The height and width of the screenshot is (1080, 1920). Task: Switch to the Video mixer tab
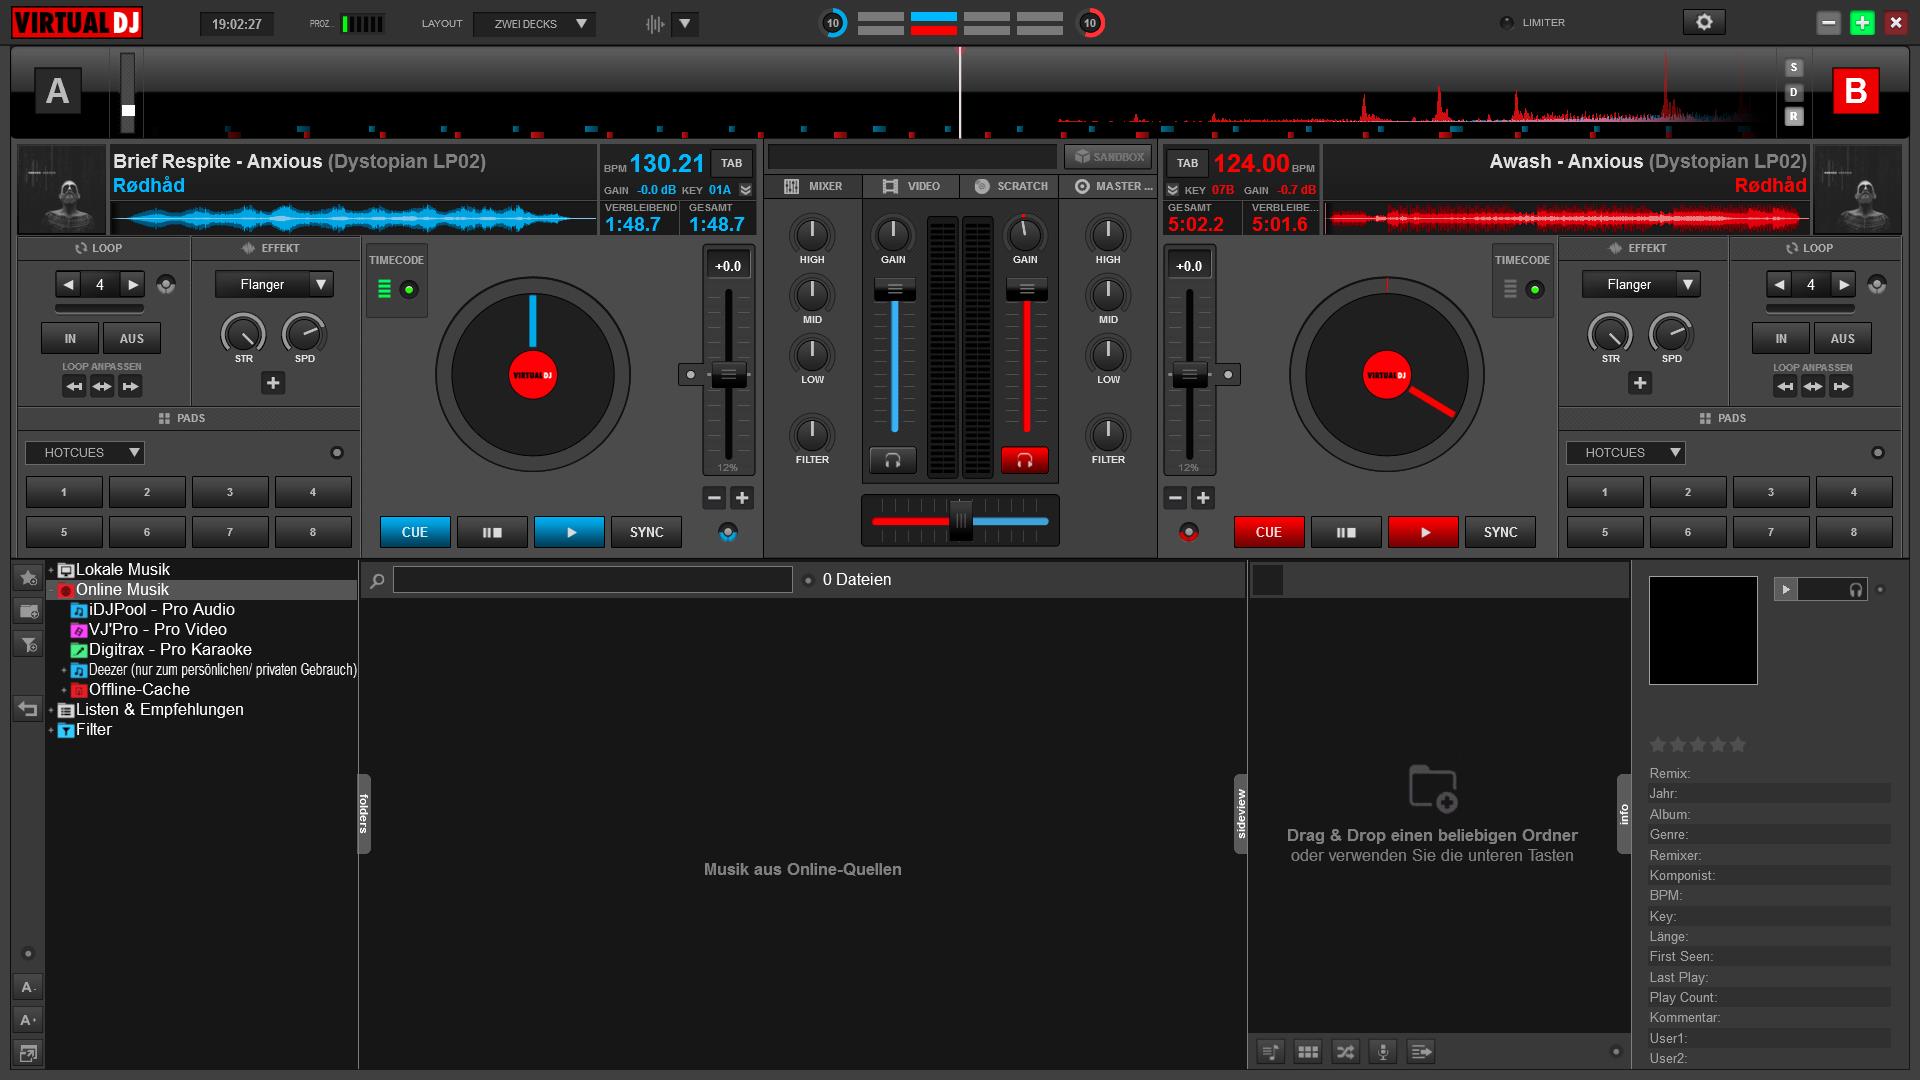click(x=911, y=186)
